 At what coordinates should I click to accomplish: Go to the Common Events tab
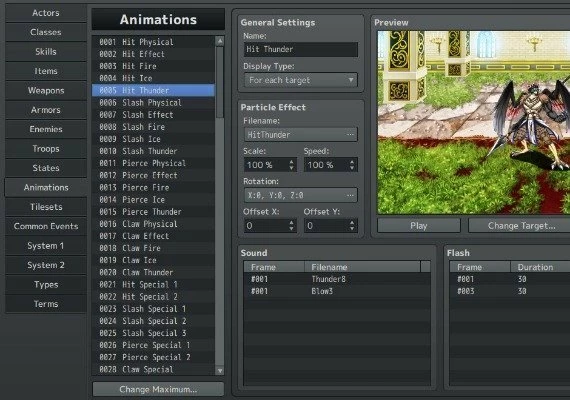[46, 226]
